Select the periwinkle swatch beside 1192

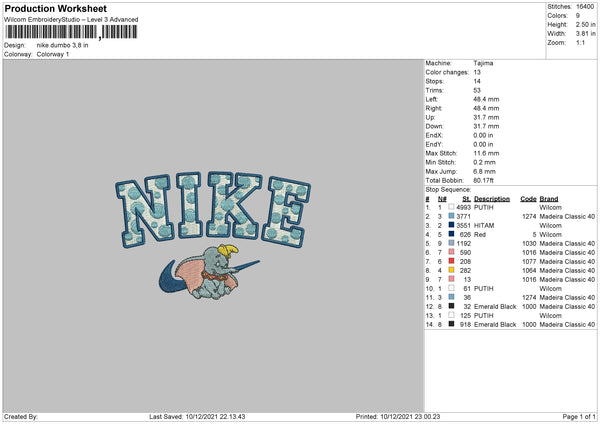tap(452, 243)
